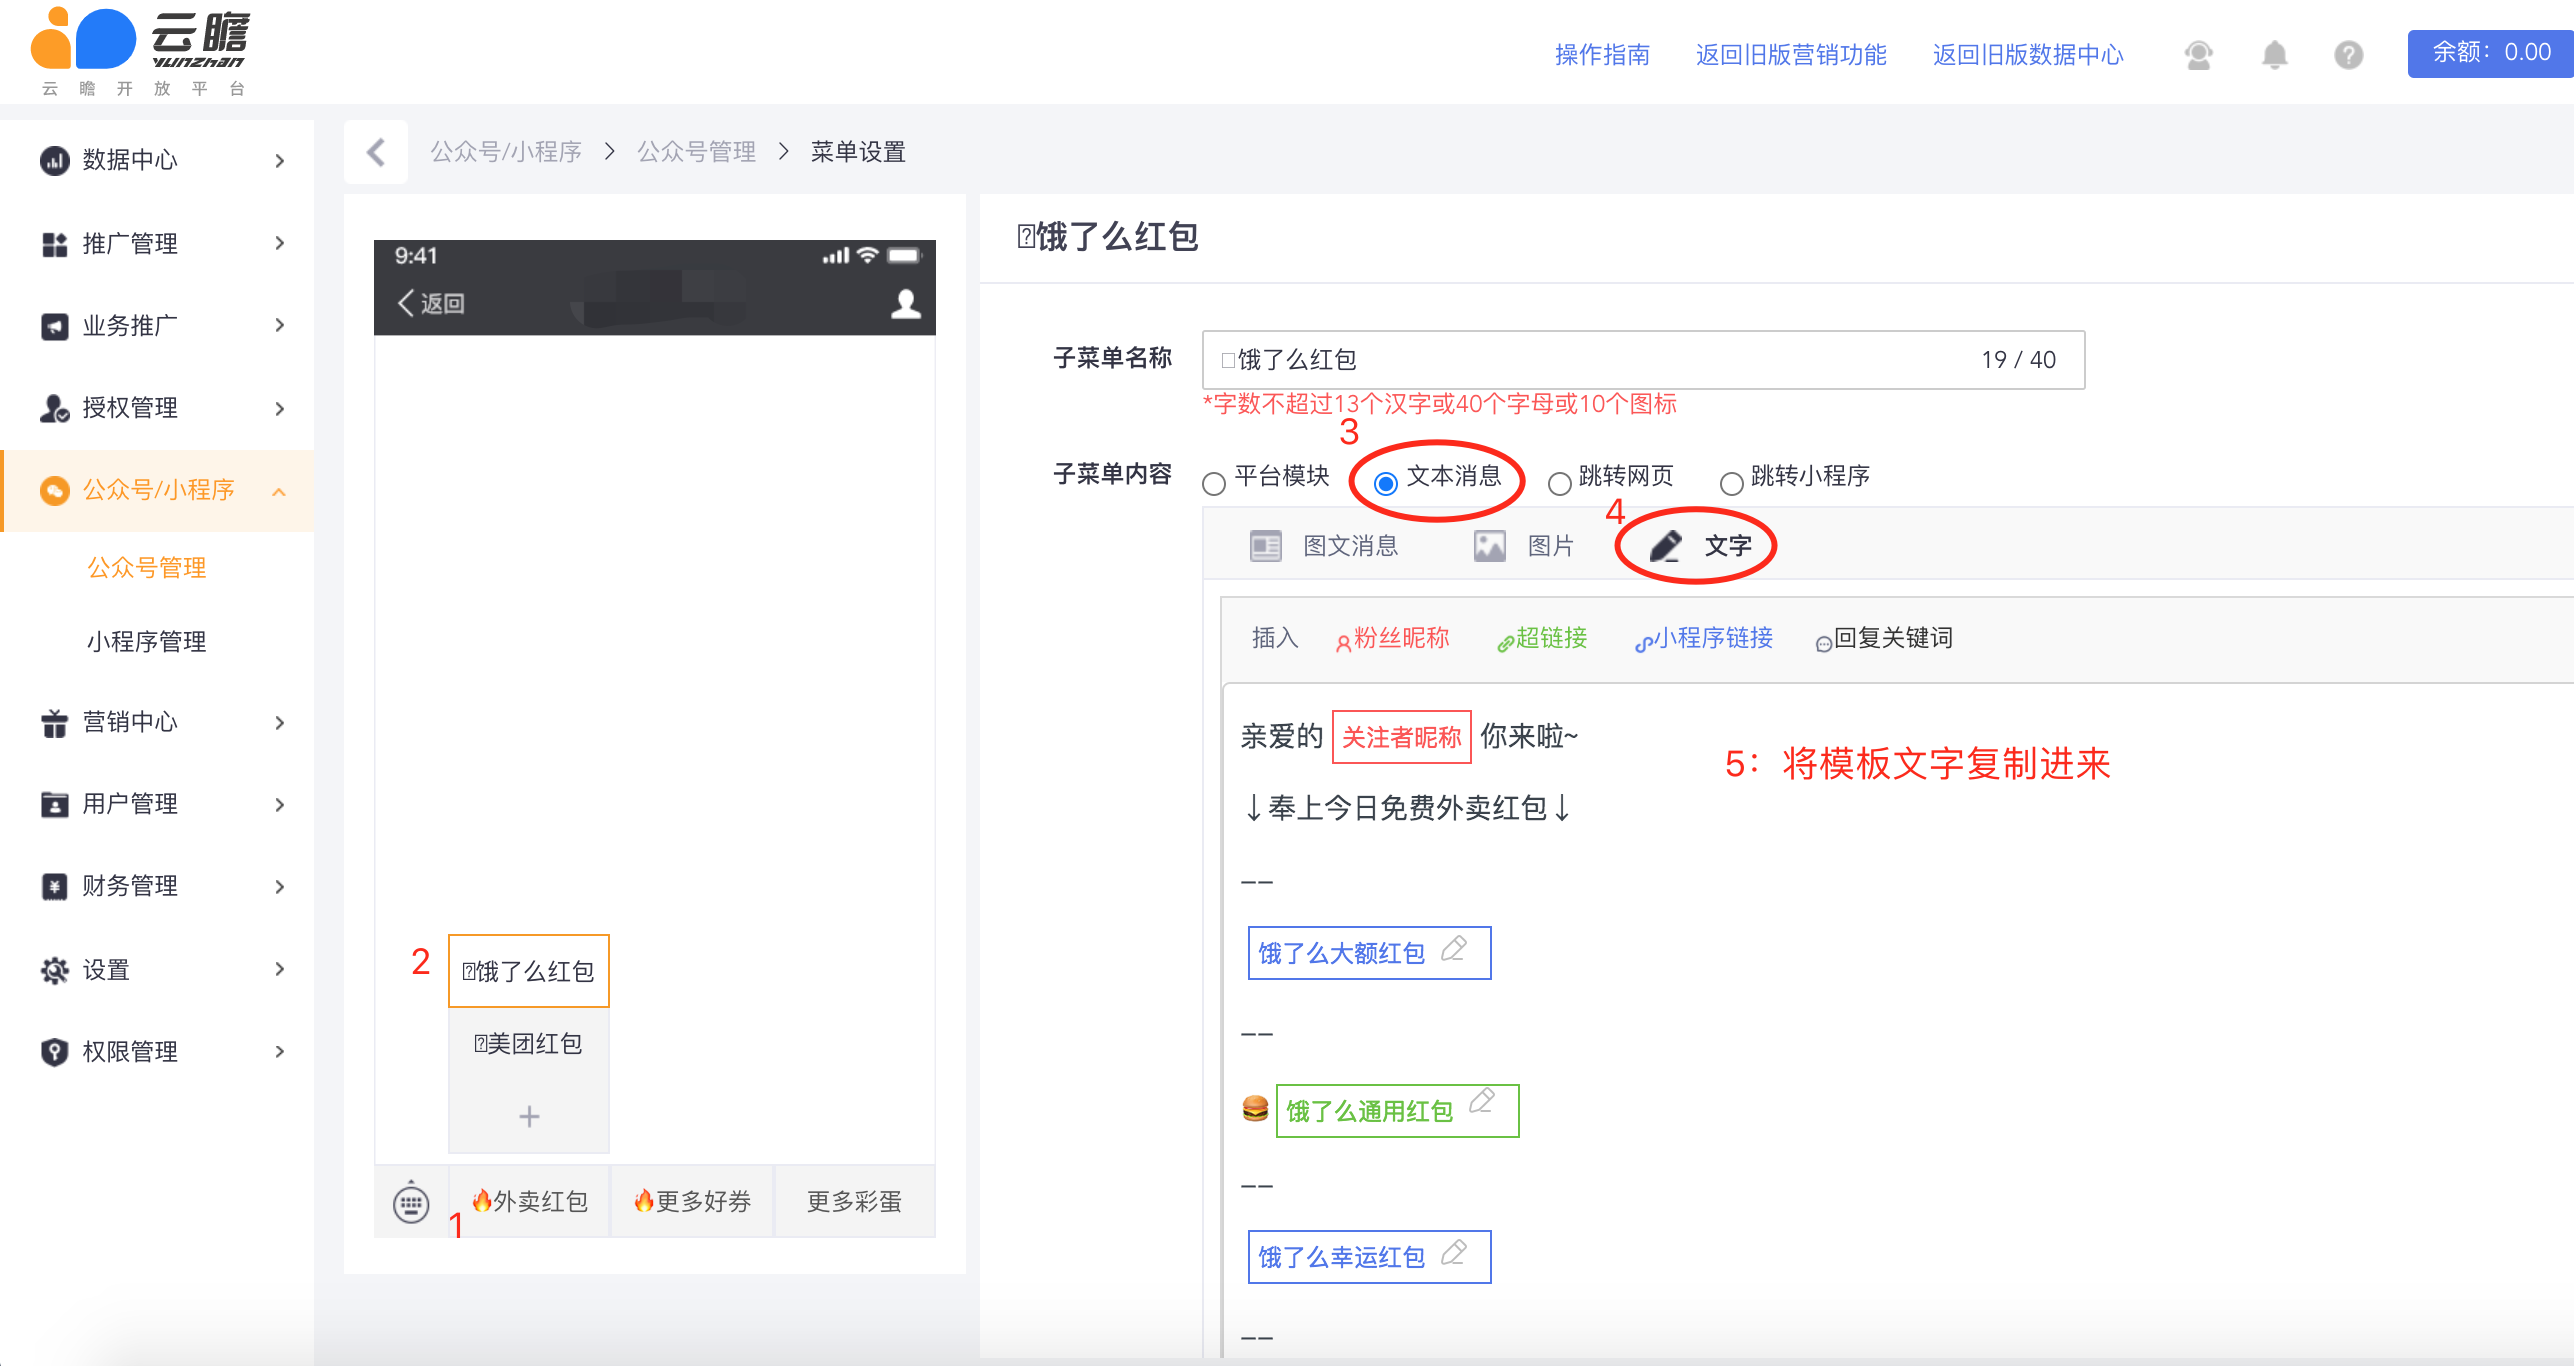Click the customer service headset icon
This screenshot has height=1366, width=2574.
pyautogui.click(x=2198, y=54)
